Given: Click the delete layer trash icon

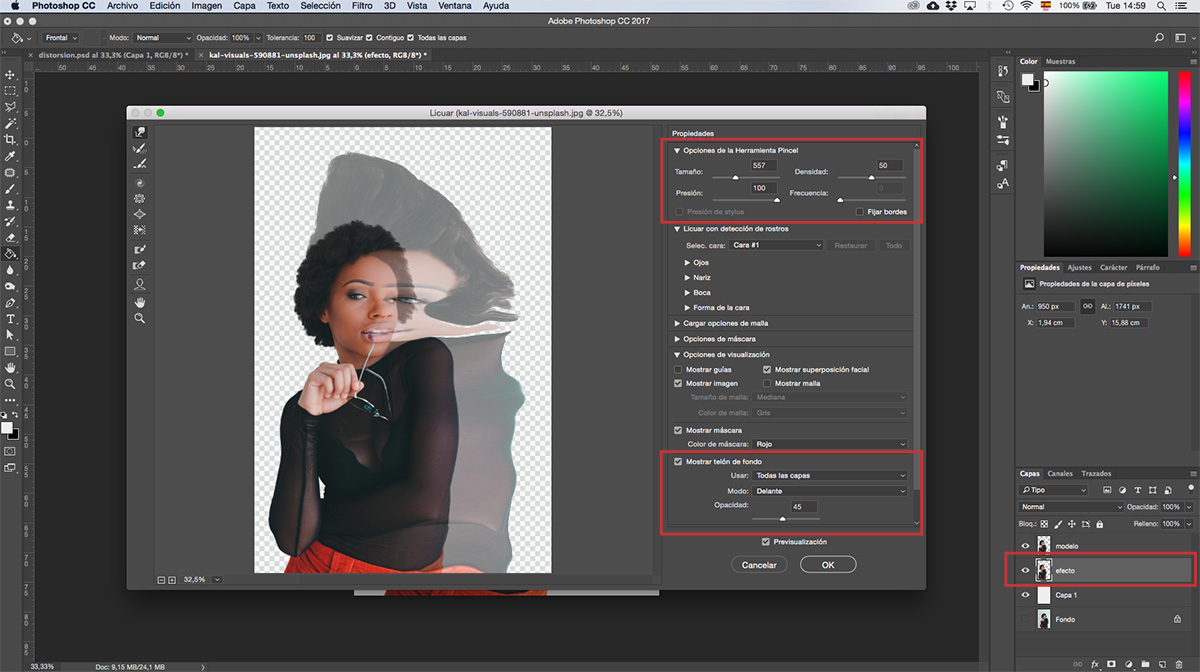Looking at the screenshot, I should [x=1180, y=663].
